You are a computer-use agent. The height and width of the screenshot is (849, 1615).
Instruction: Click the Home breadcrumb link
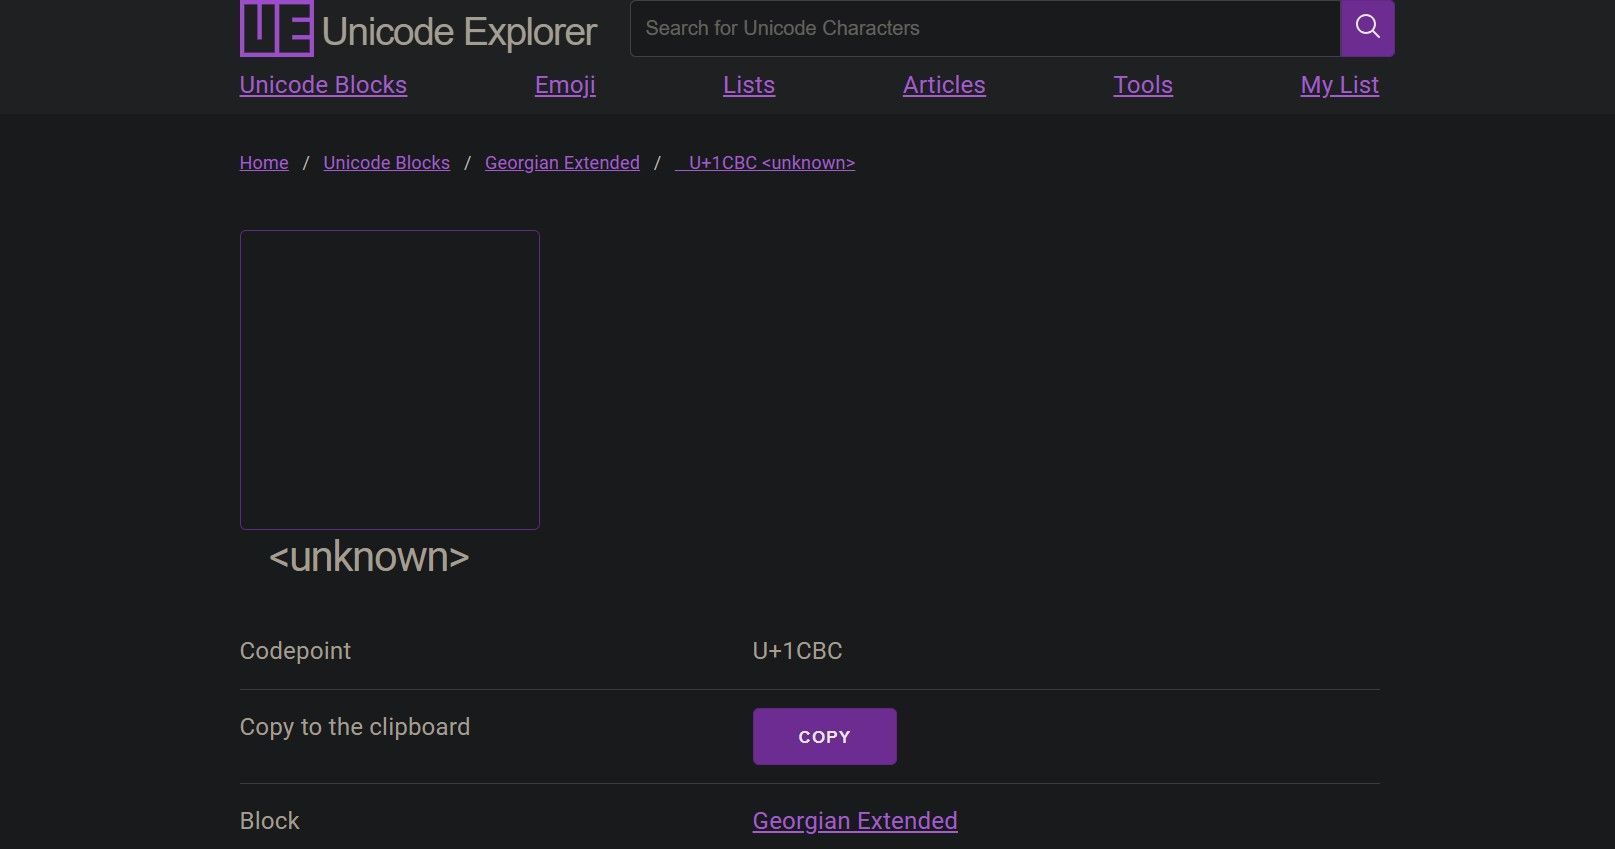pyautogui.click(x=264, y=163)
